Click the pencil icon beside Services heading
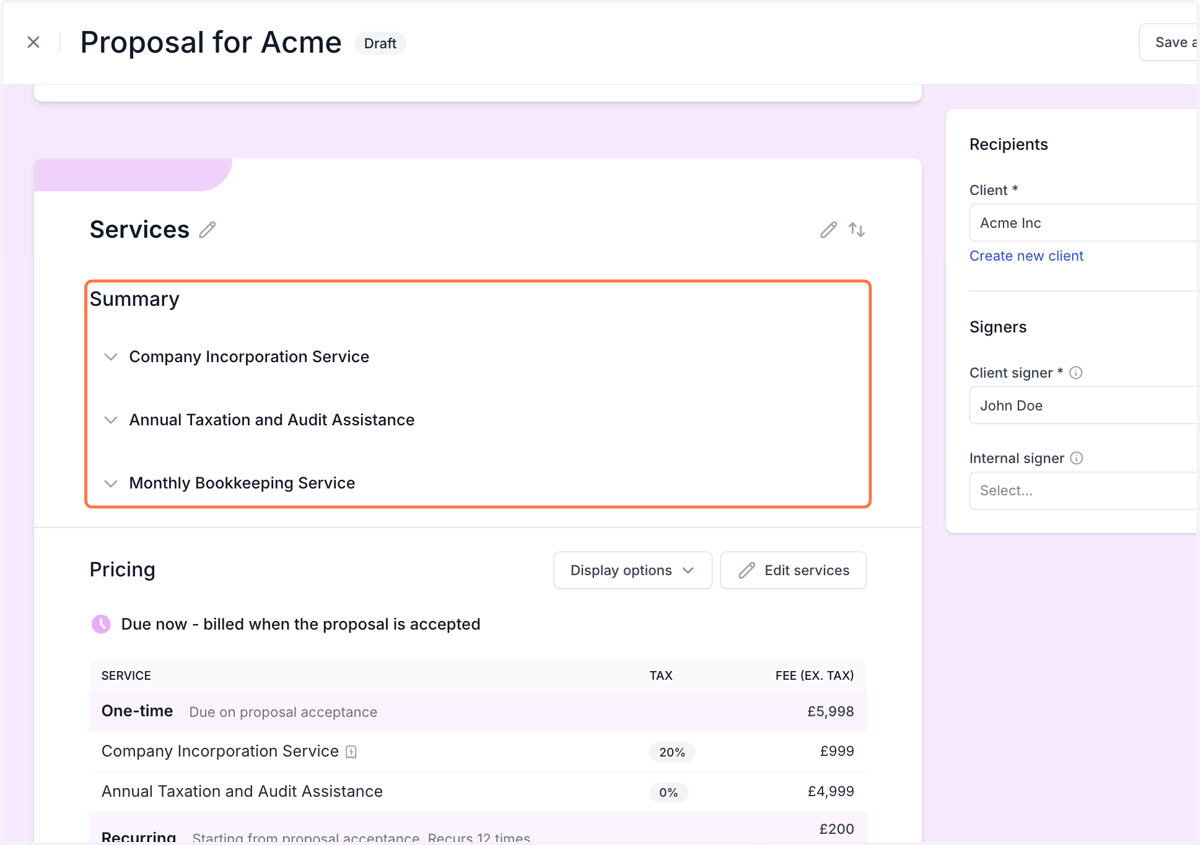This screenshot has height=845, width=1200. (x=207, y=230)
